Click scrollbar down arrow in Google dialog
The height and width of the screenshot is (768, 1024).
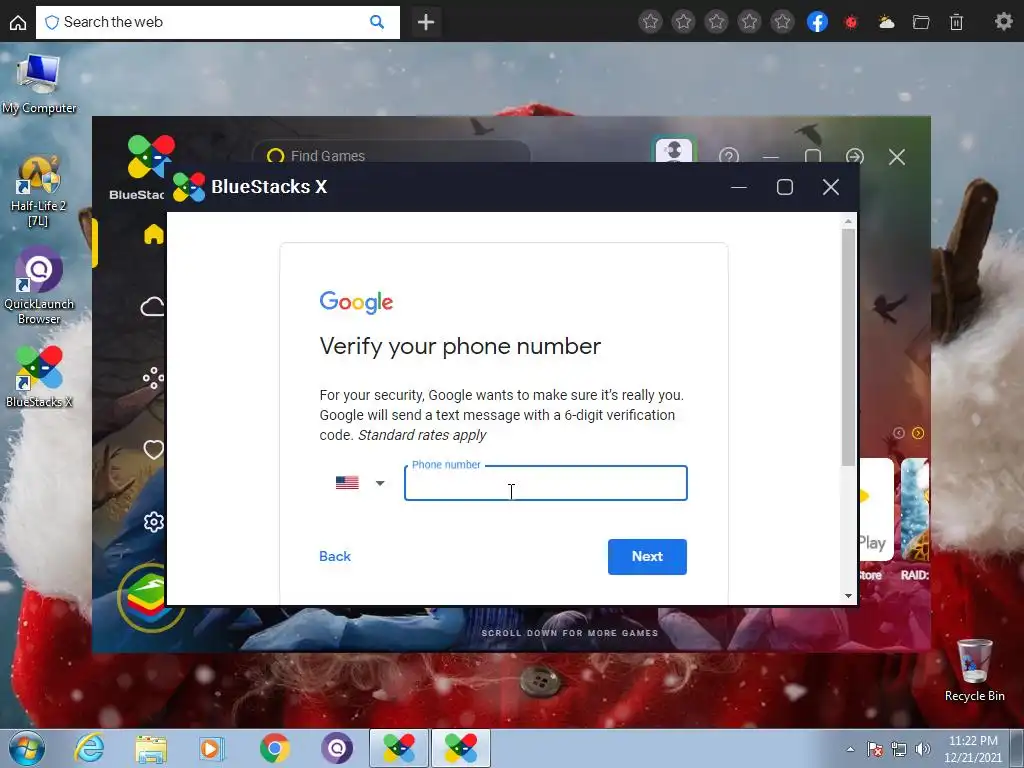tap(848, 596)
